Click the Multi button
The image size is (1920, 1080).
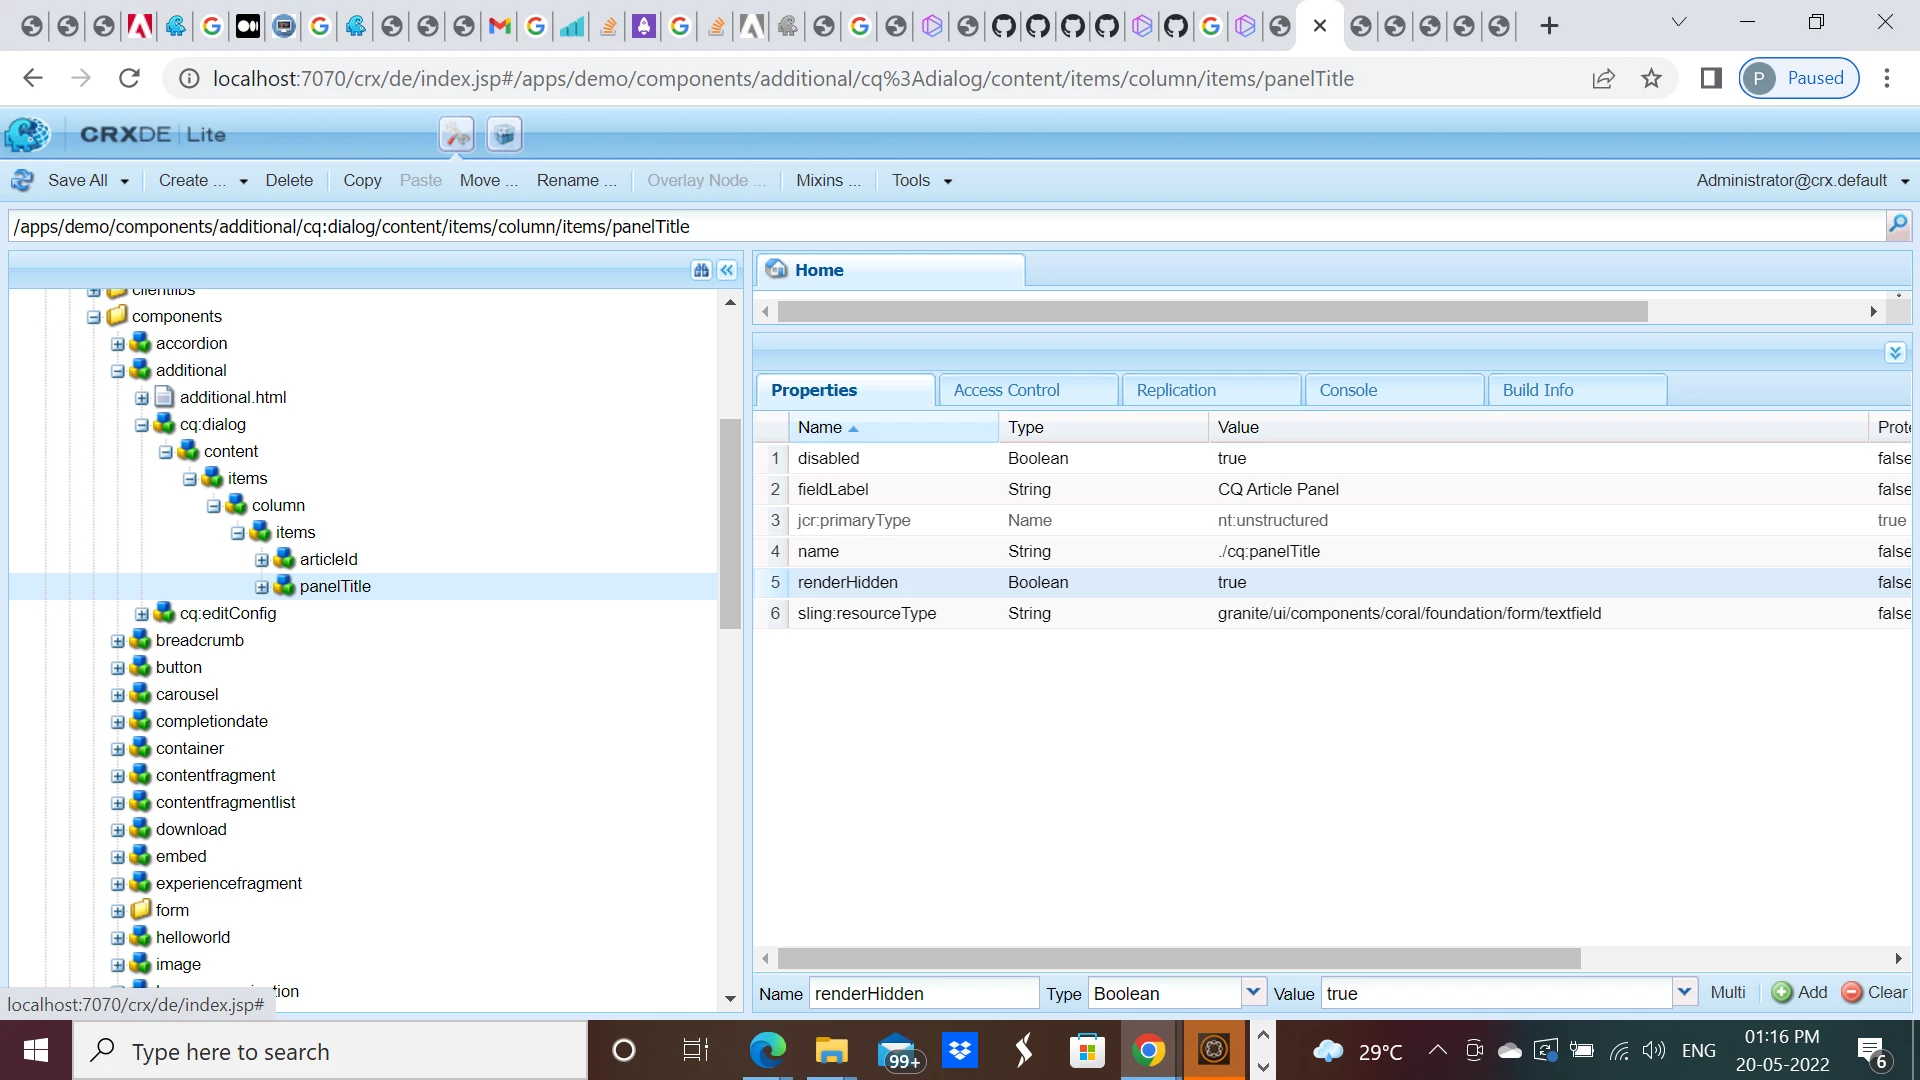tap(1727, 992)
